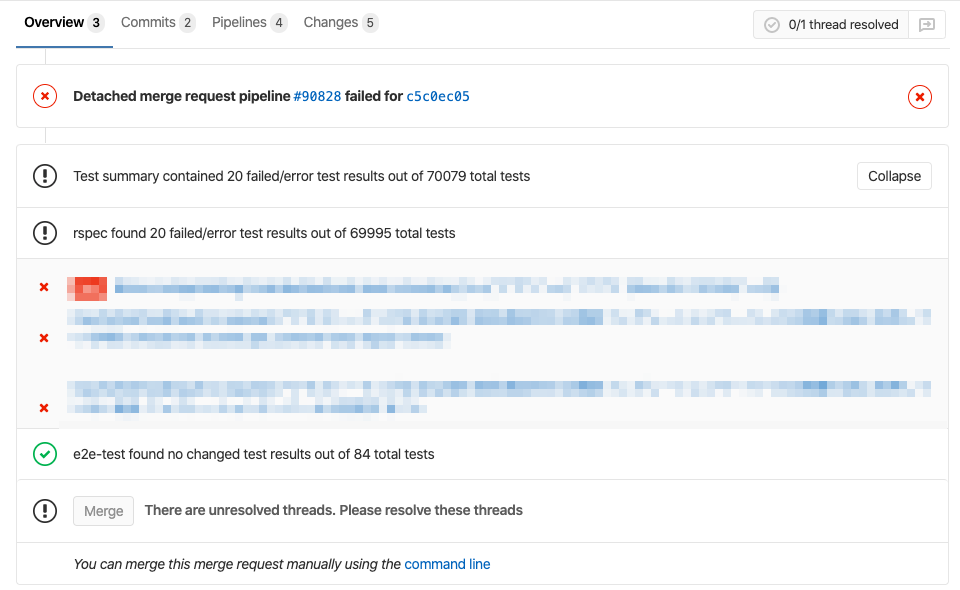Click the warning icon next to the rspec results
This screenshot has width=960, height=590.
44,233
